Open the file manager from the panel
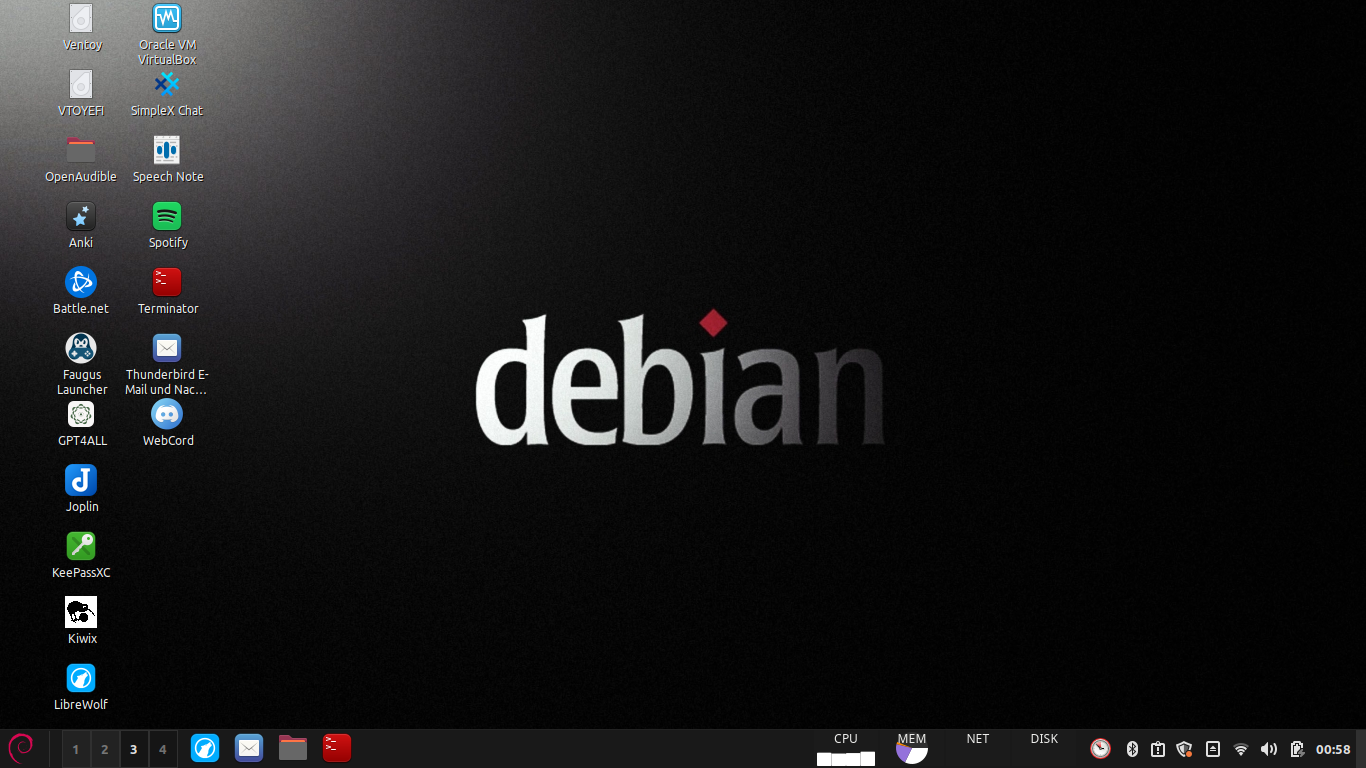1366x768 pixels. (293, 748)
